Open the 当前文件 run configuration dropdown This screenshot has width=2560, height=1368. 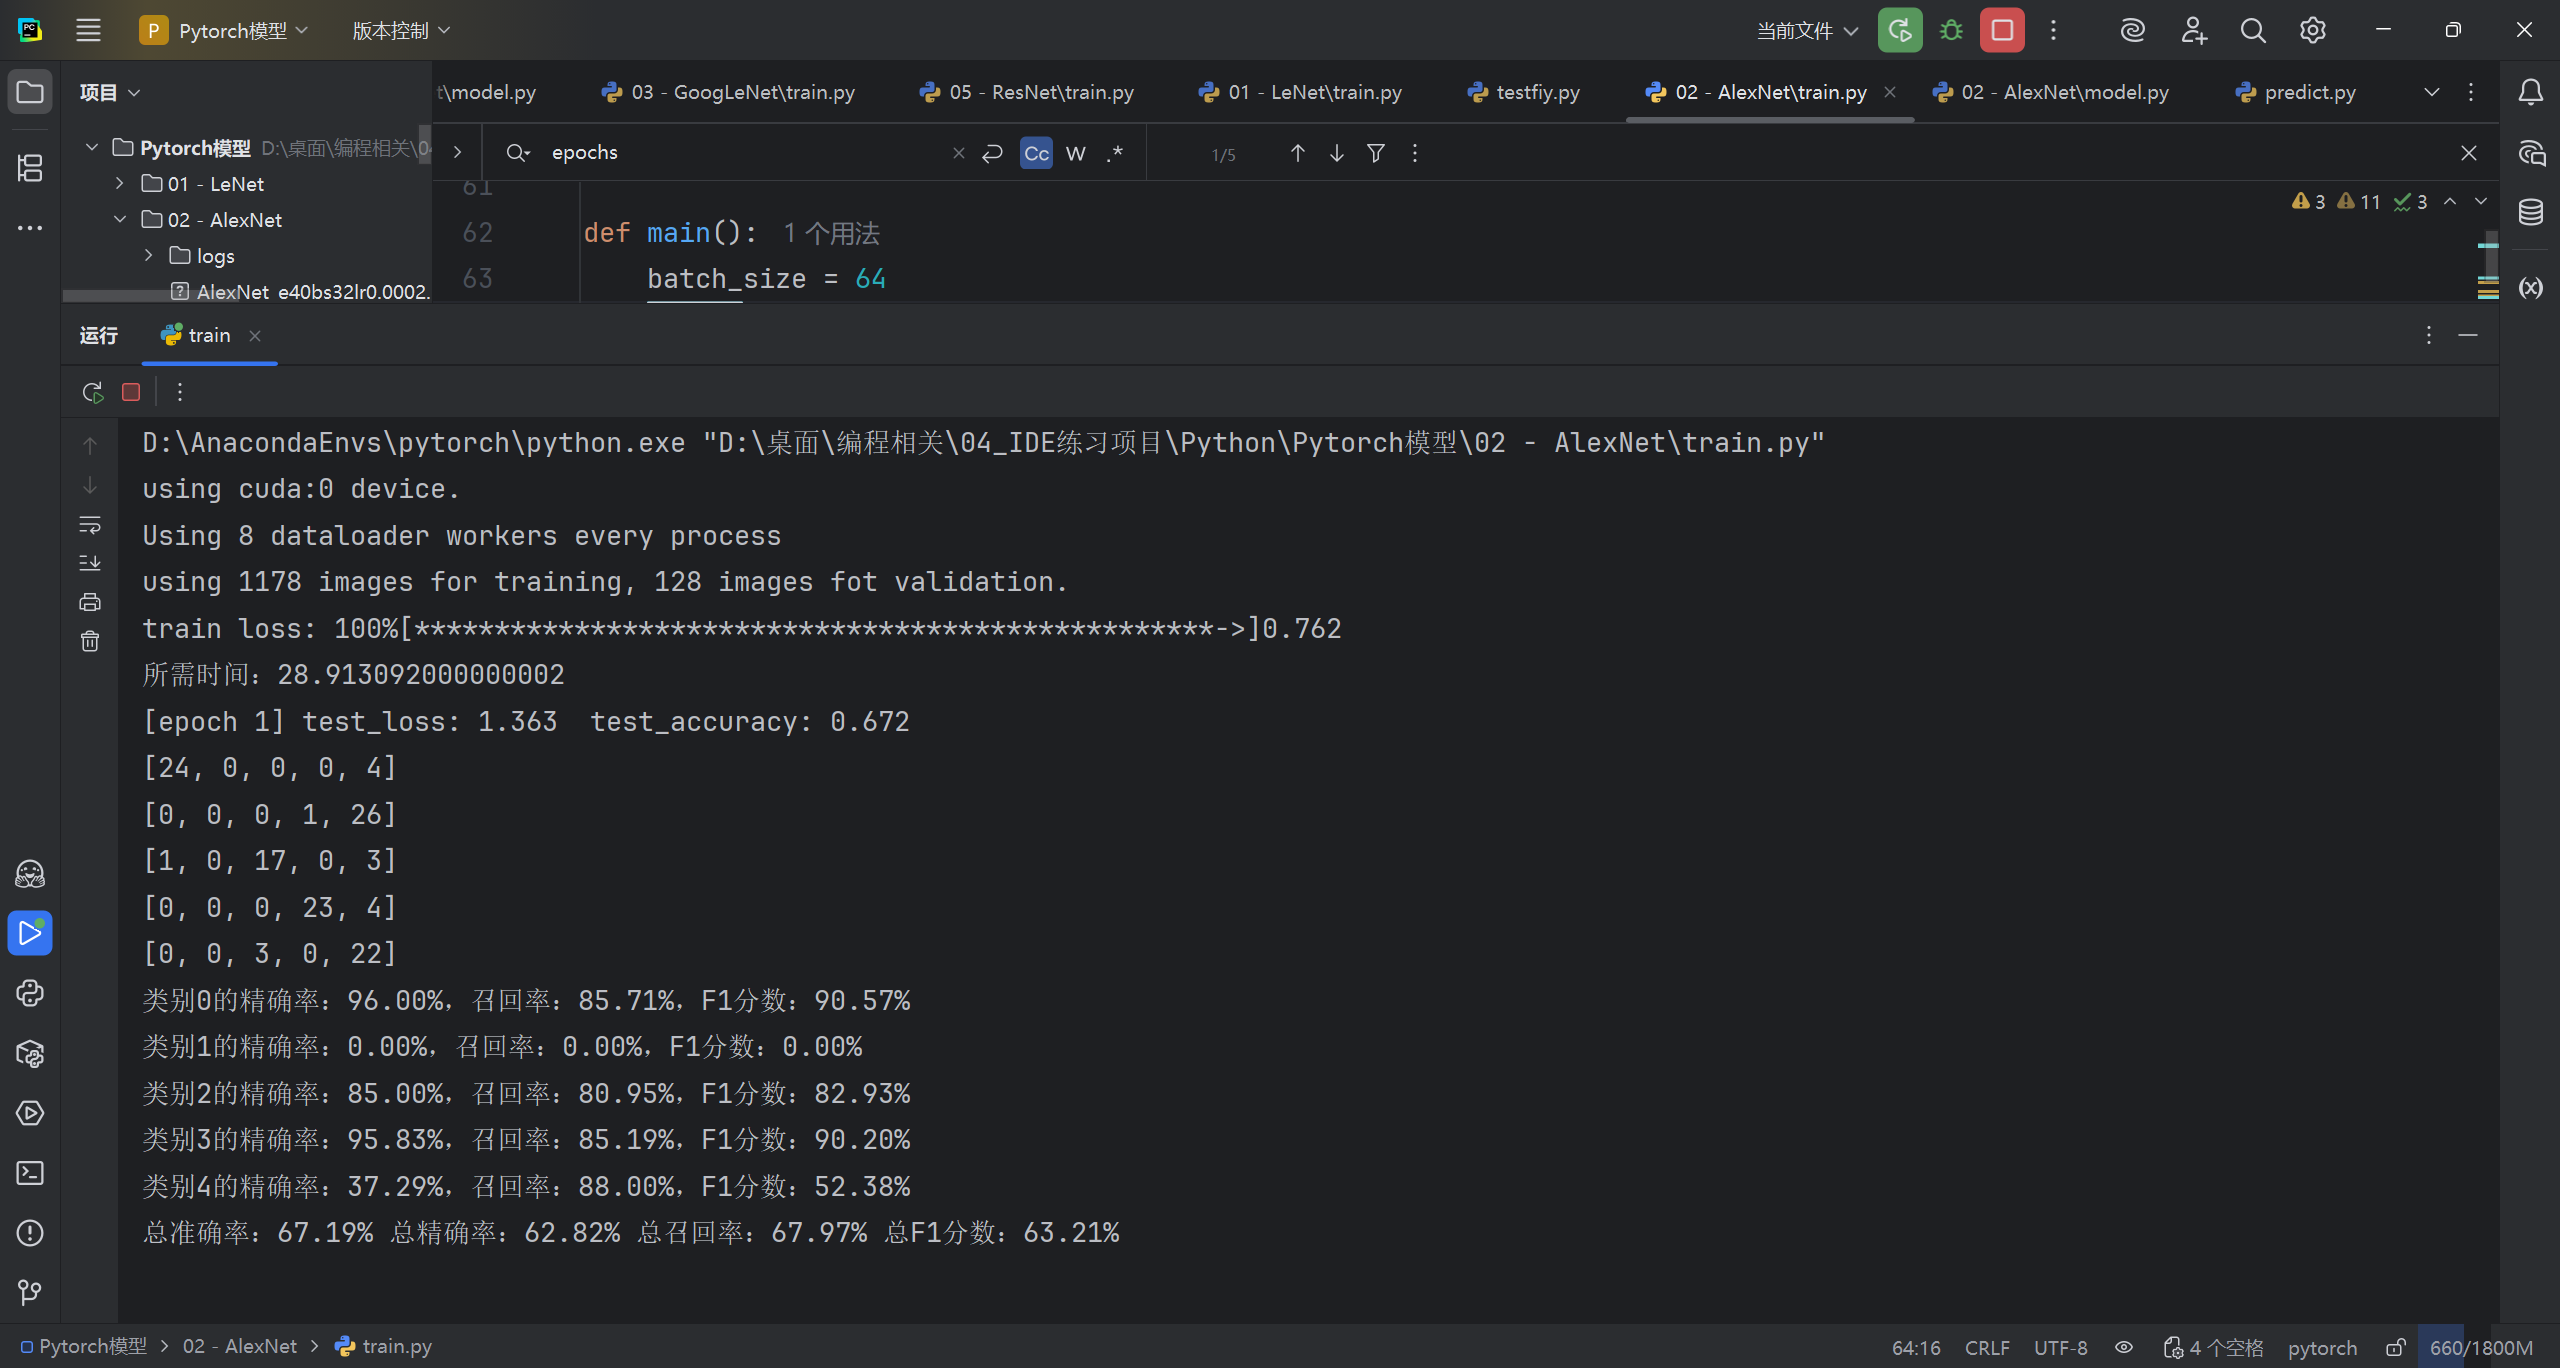click(x=1808, y=31)
